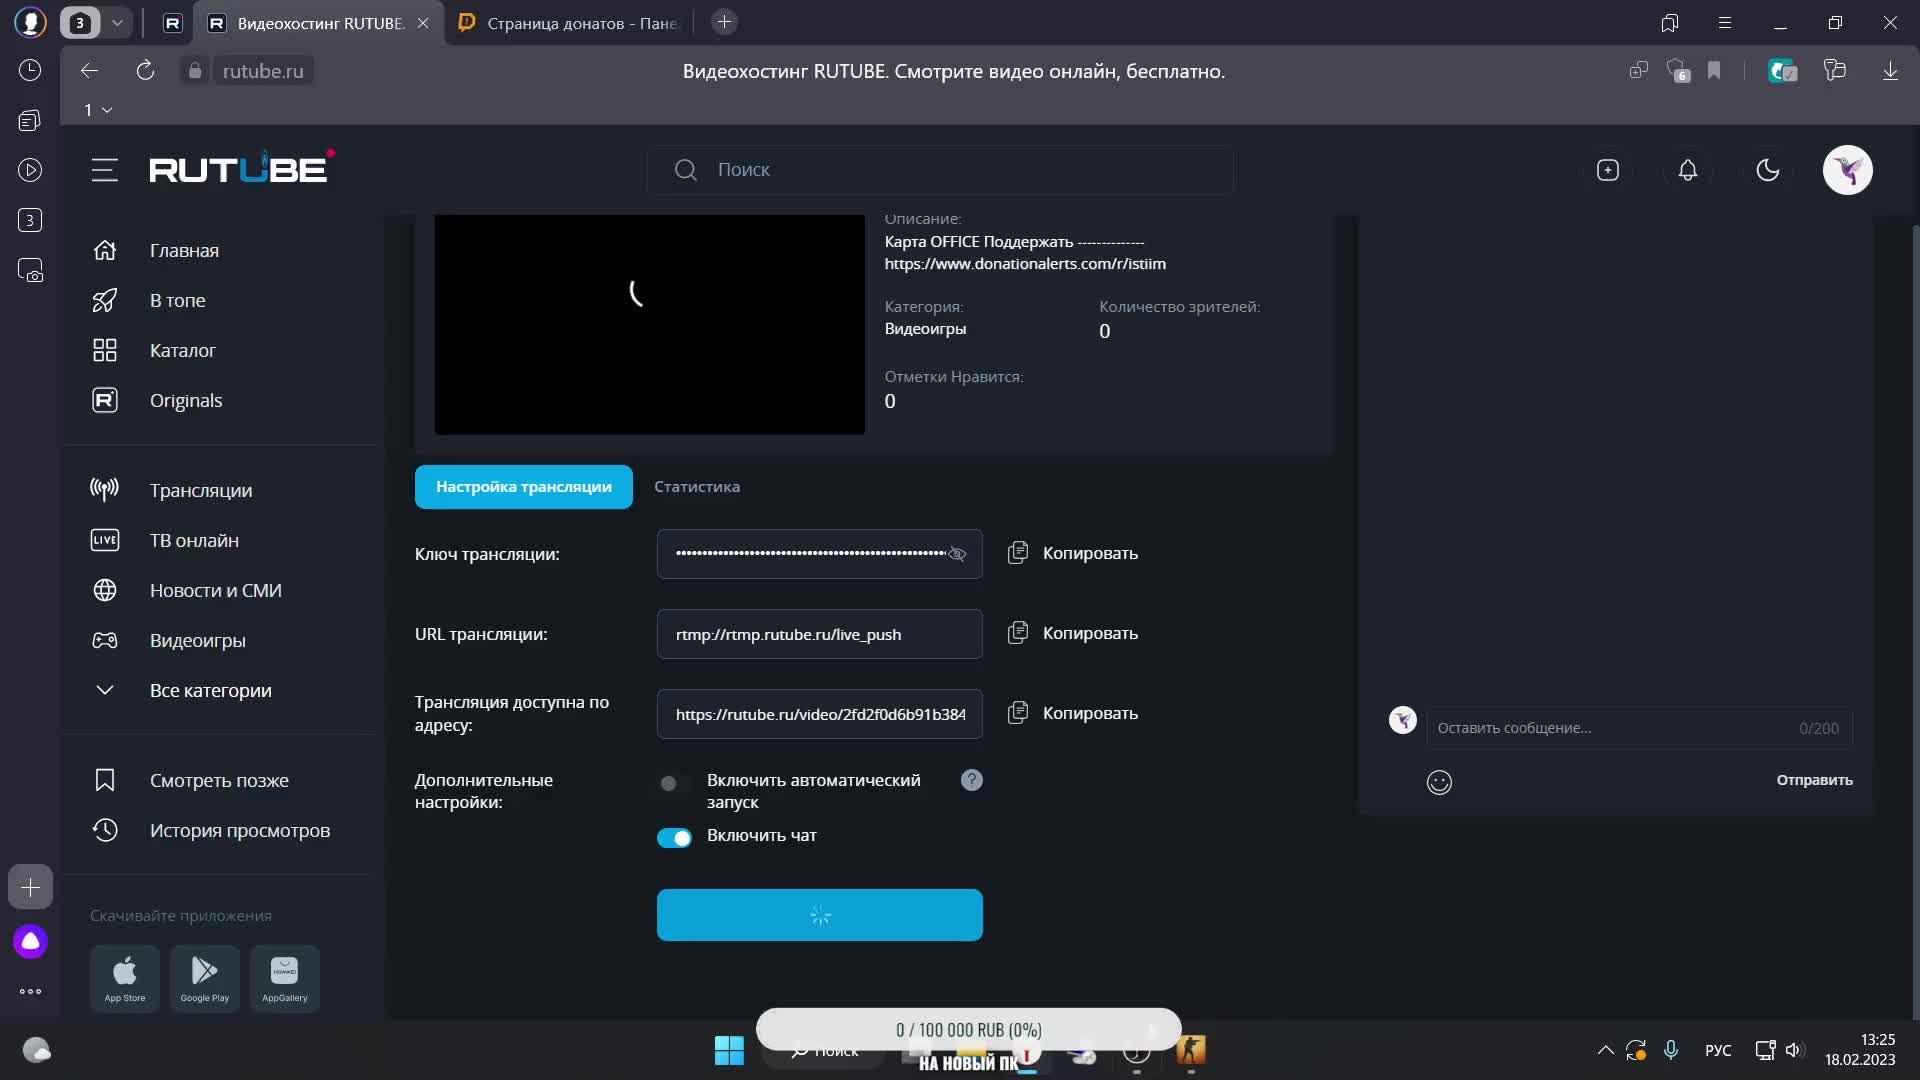Open notifications bell icon
Viewport: 1920px width, 1080px height.
(1687, 170)
